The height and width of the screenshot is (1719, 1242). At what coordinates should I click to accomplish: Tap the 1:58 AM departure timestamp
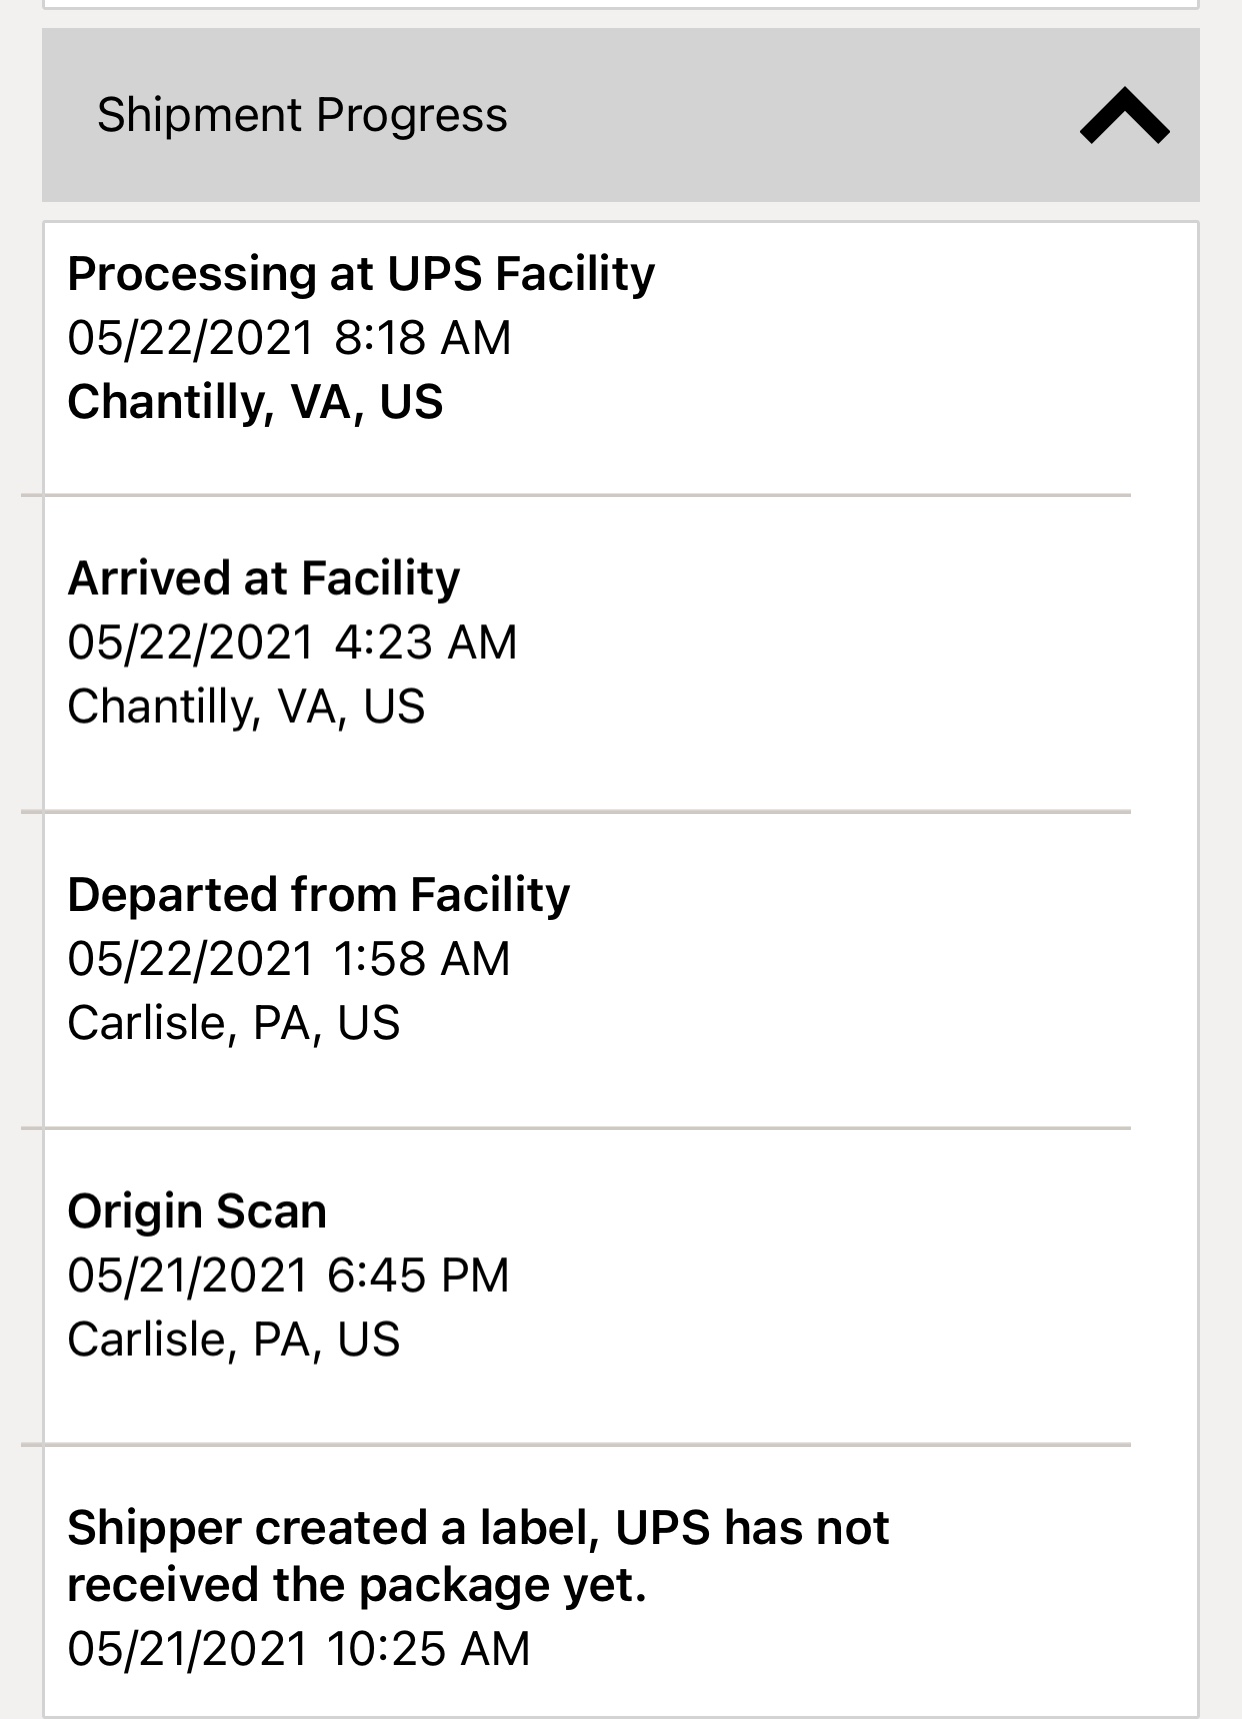point(289,959)
